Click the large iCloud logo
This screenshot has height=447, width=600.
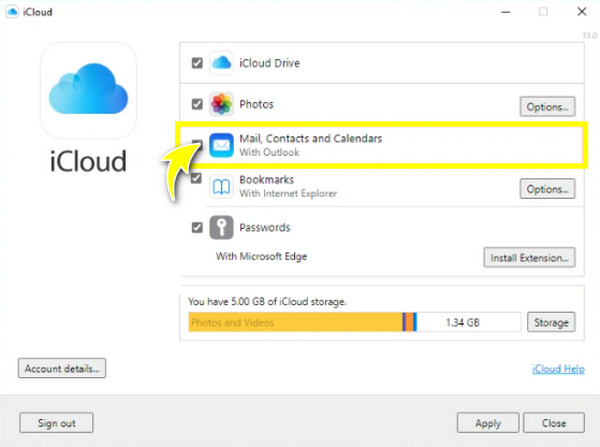click(88, 90)
